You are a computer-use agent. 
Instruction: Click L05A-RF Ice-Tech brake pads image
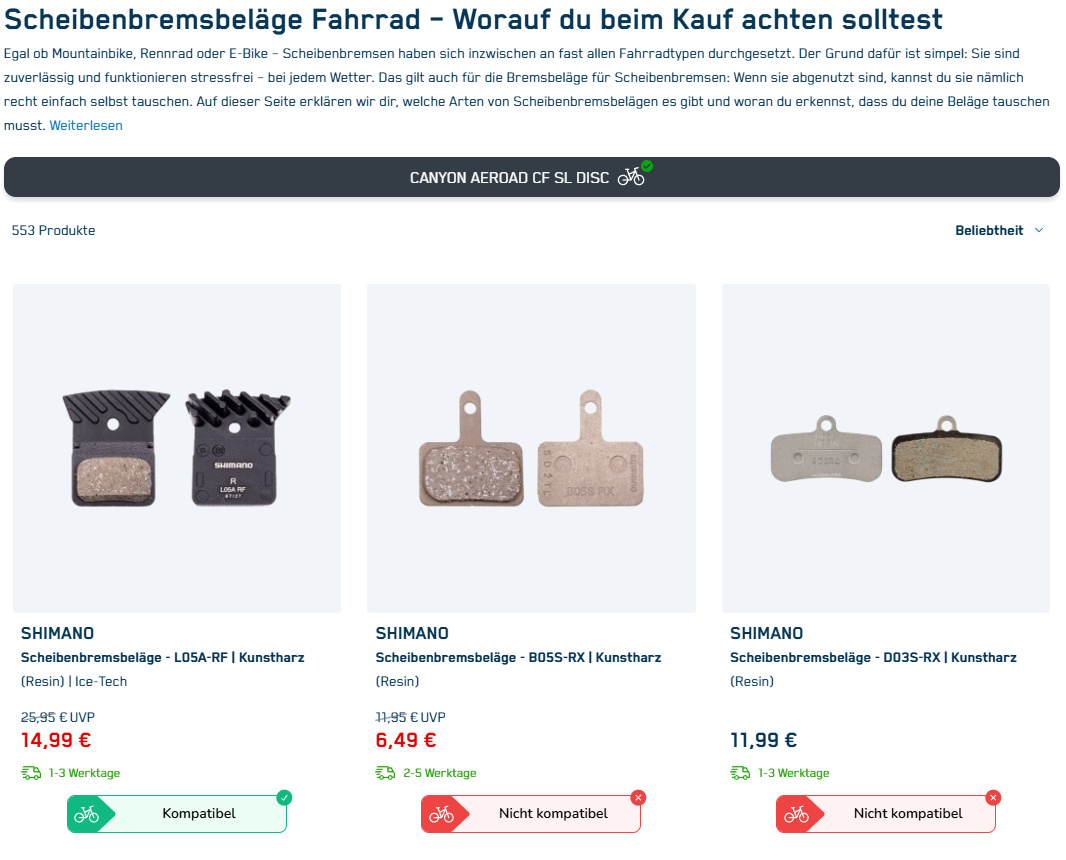point(177,448)
